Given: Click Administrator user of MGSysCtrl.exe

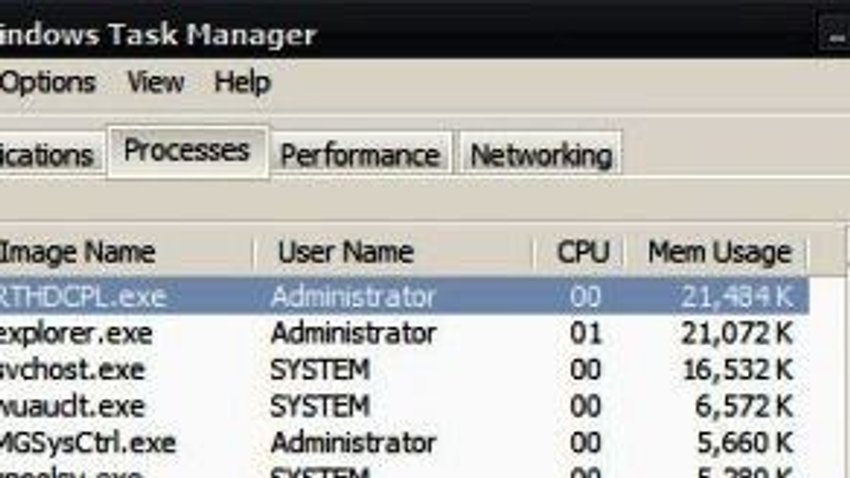Looking at the screenshot, I should pos(353,443).
